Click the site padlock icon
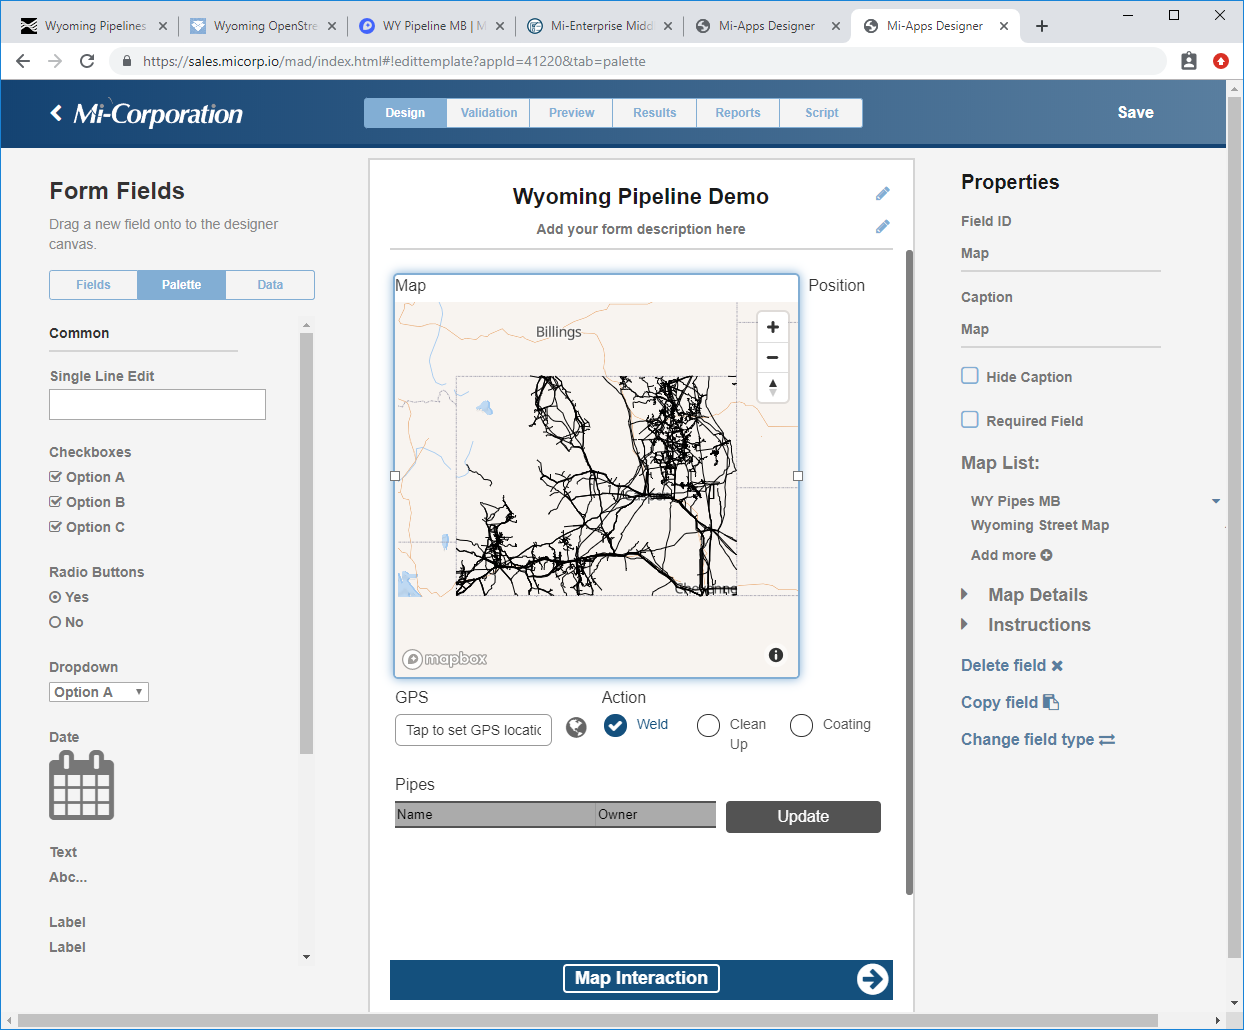The image size is (1244, 1030). [127, 61]
